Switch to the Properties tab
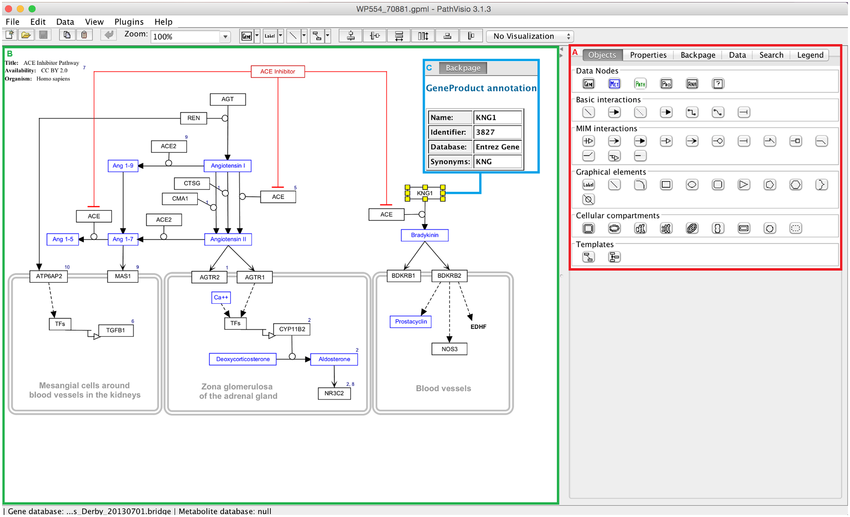 pyautogui.click(x=648, y=55)
